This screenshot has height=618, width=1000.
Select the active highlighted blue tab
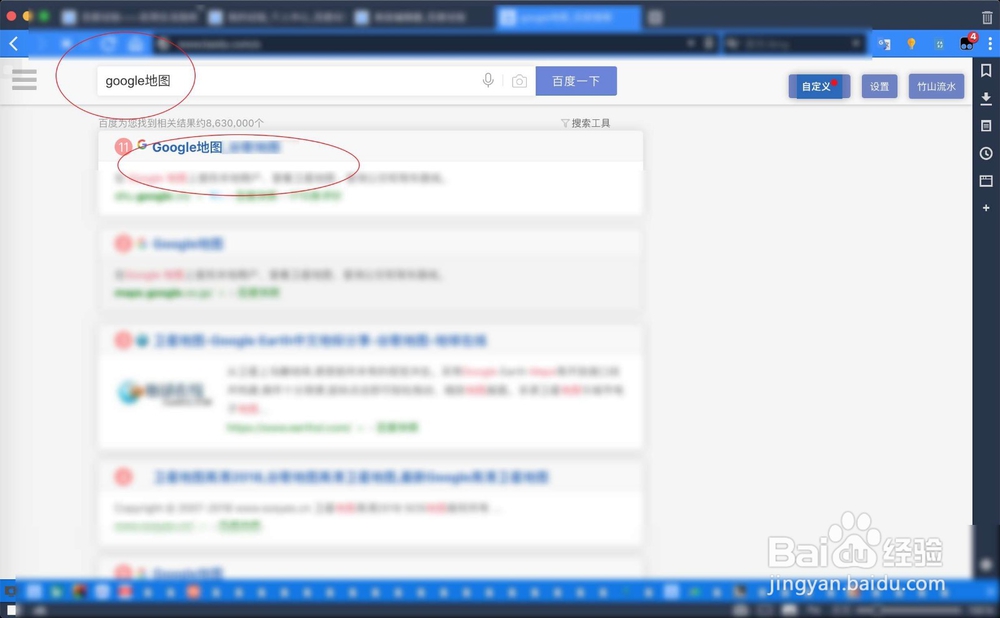(568, 17)
